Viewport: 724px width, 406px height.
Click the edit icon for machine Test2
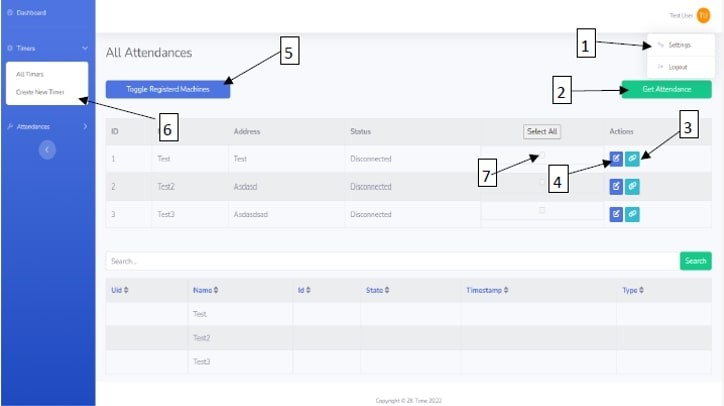616,186
